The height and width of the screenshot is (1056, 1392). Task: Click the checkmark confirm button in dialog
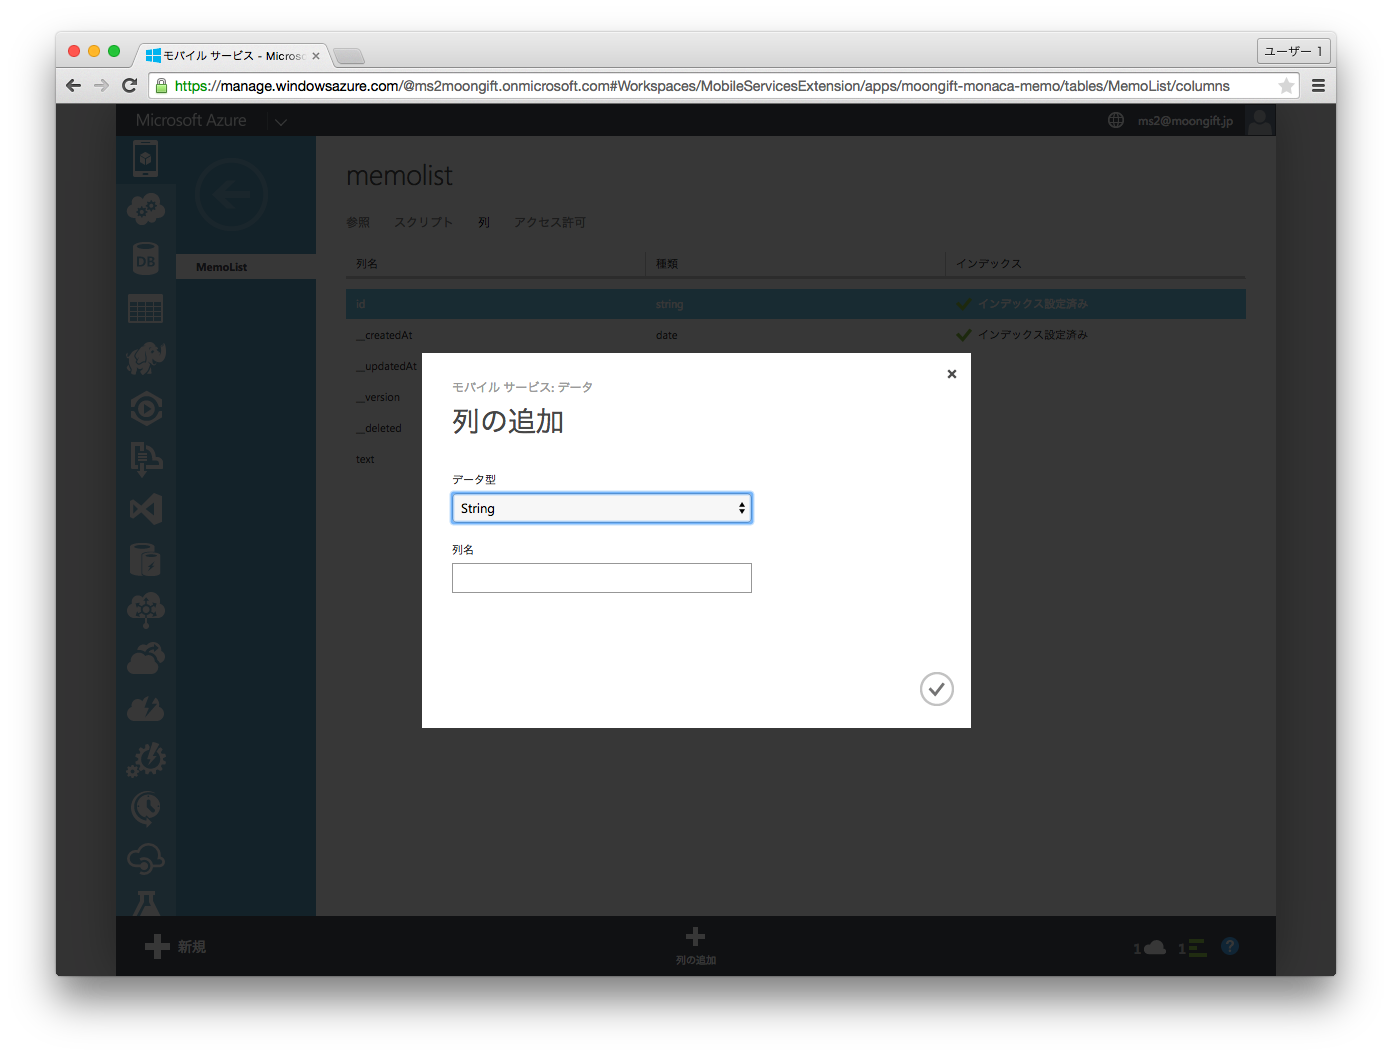[x=936, y=689]
